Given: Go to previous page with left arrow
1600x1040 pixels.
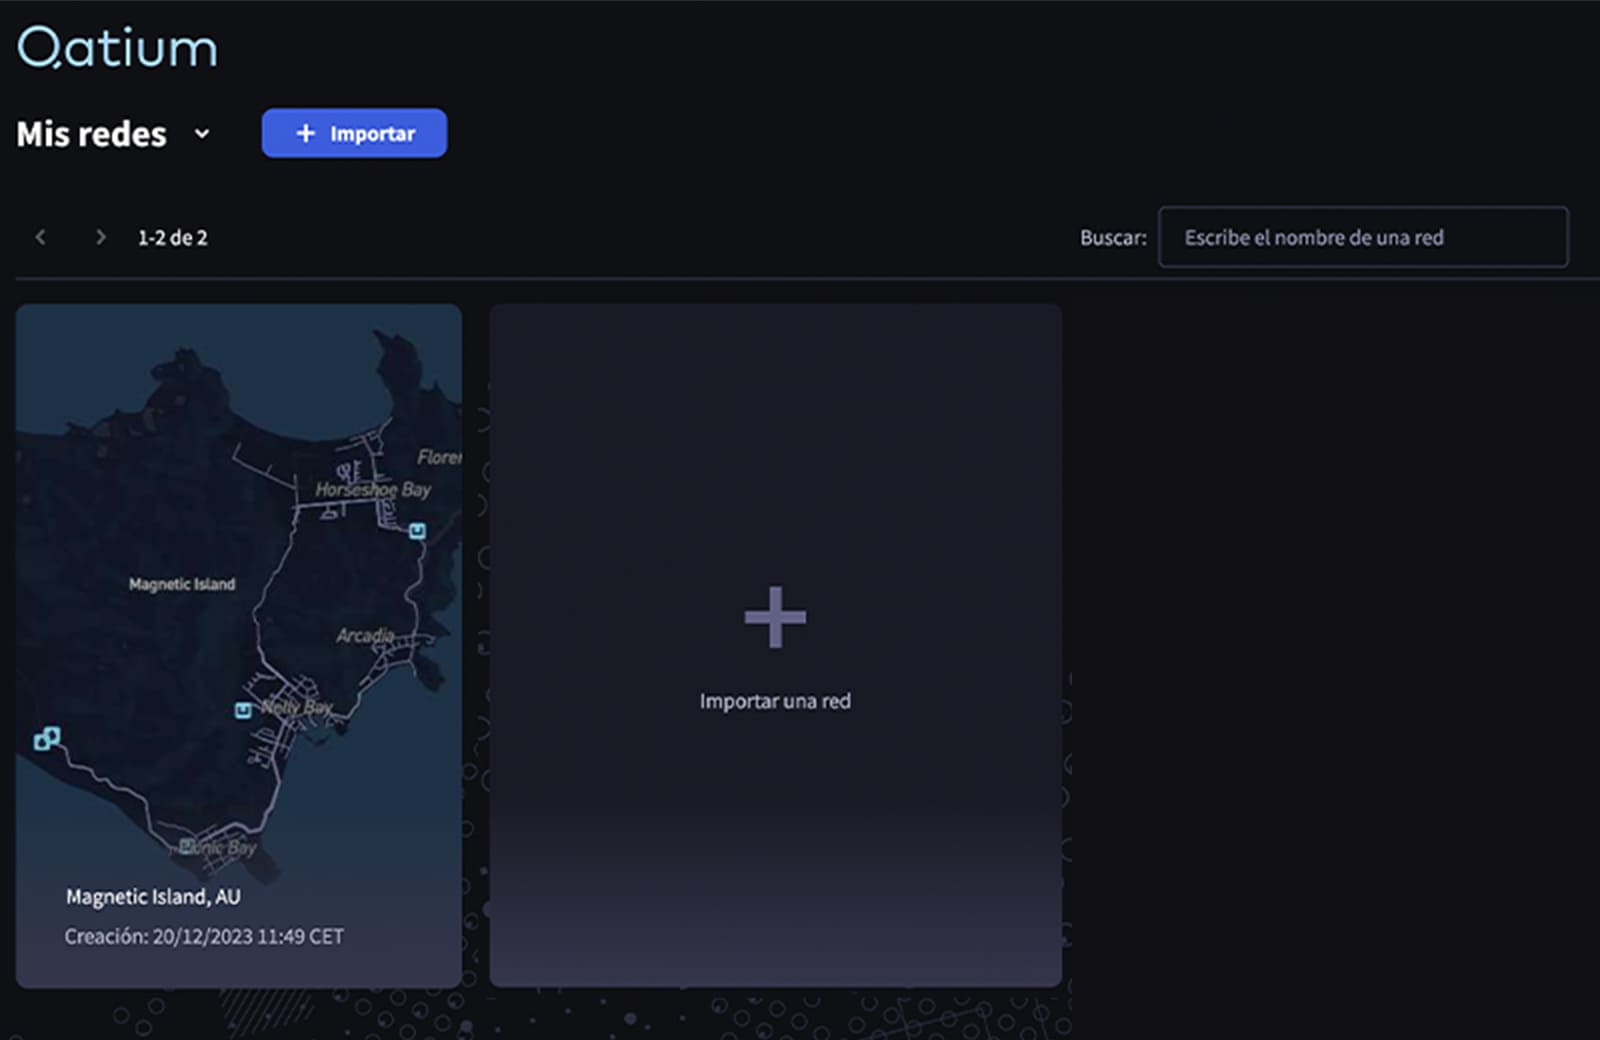Looking at the screenshot, I should coord(41,237).
